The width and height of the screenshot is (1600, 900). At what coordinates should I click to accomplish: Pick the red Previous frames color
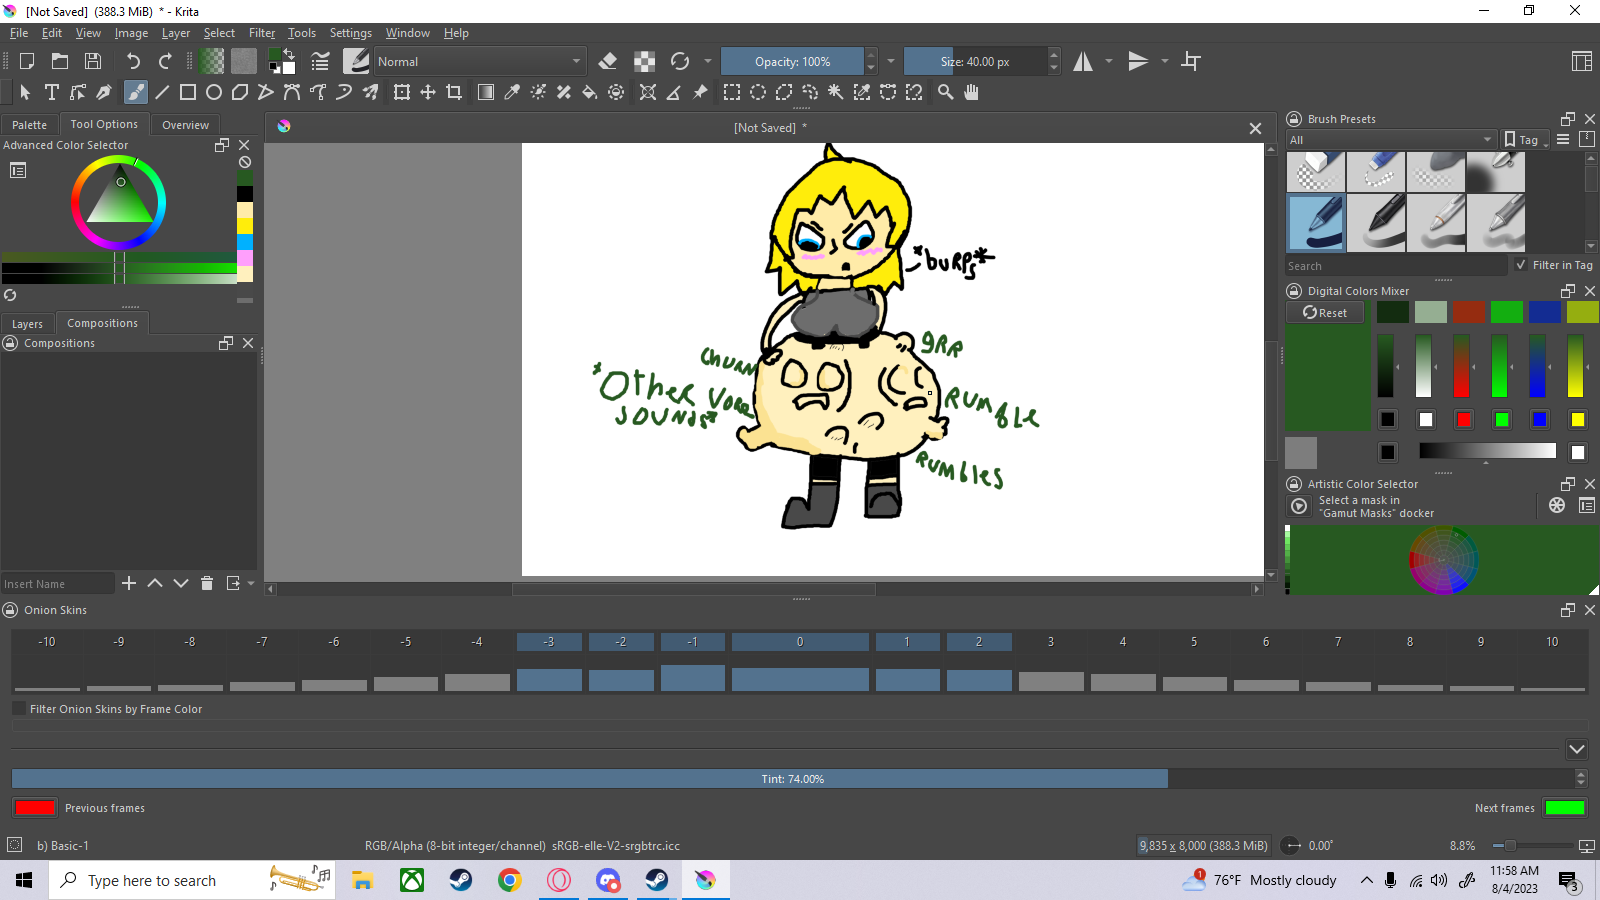pyautogui.click(x=35, y=807)
